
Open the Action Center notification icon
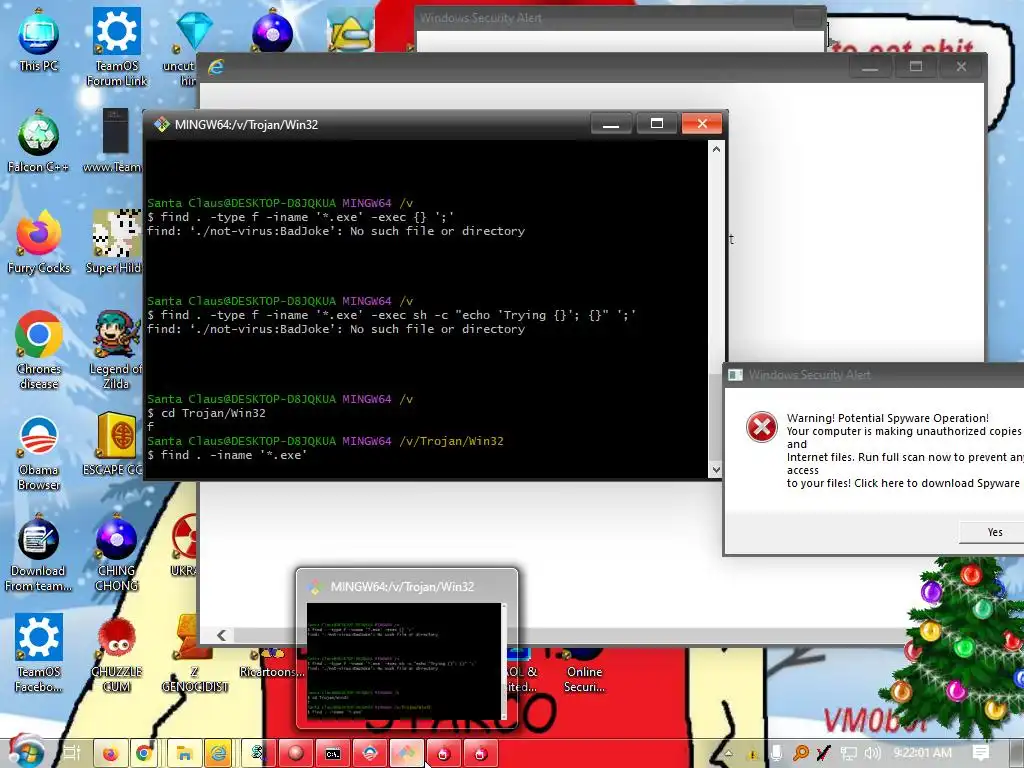tap(981, 753)
